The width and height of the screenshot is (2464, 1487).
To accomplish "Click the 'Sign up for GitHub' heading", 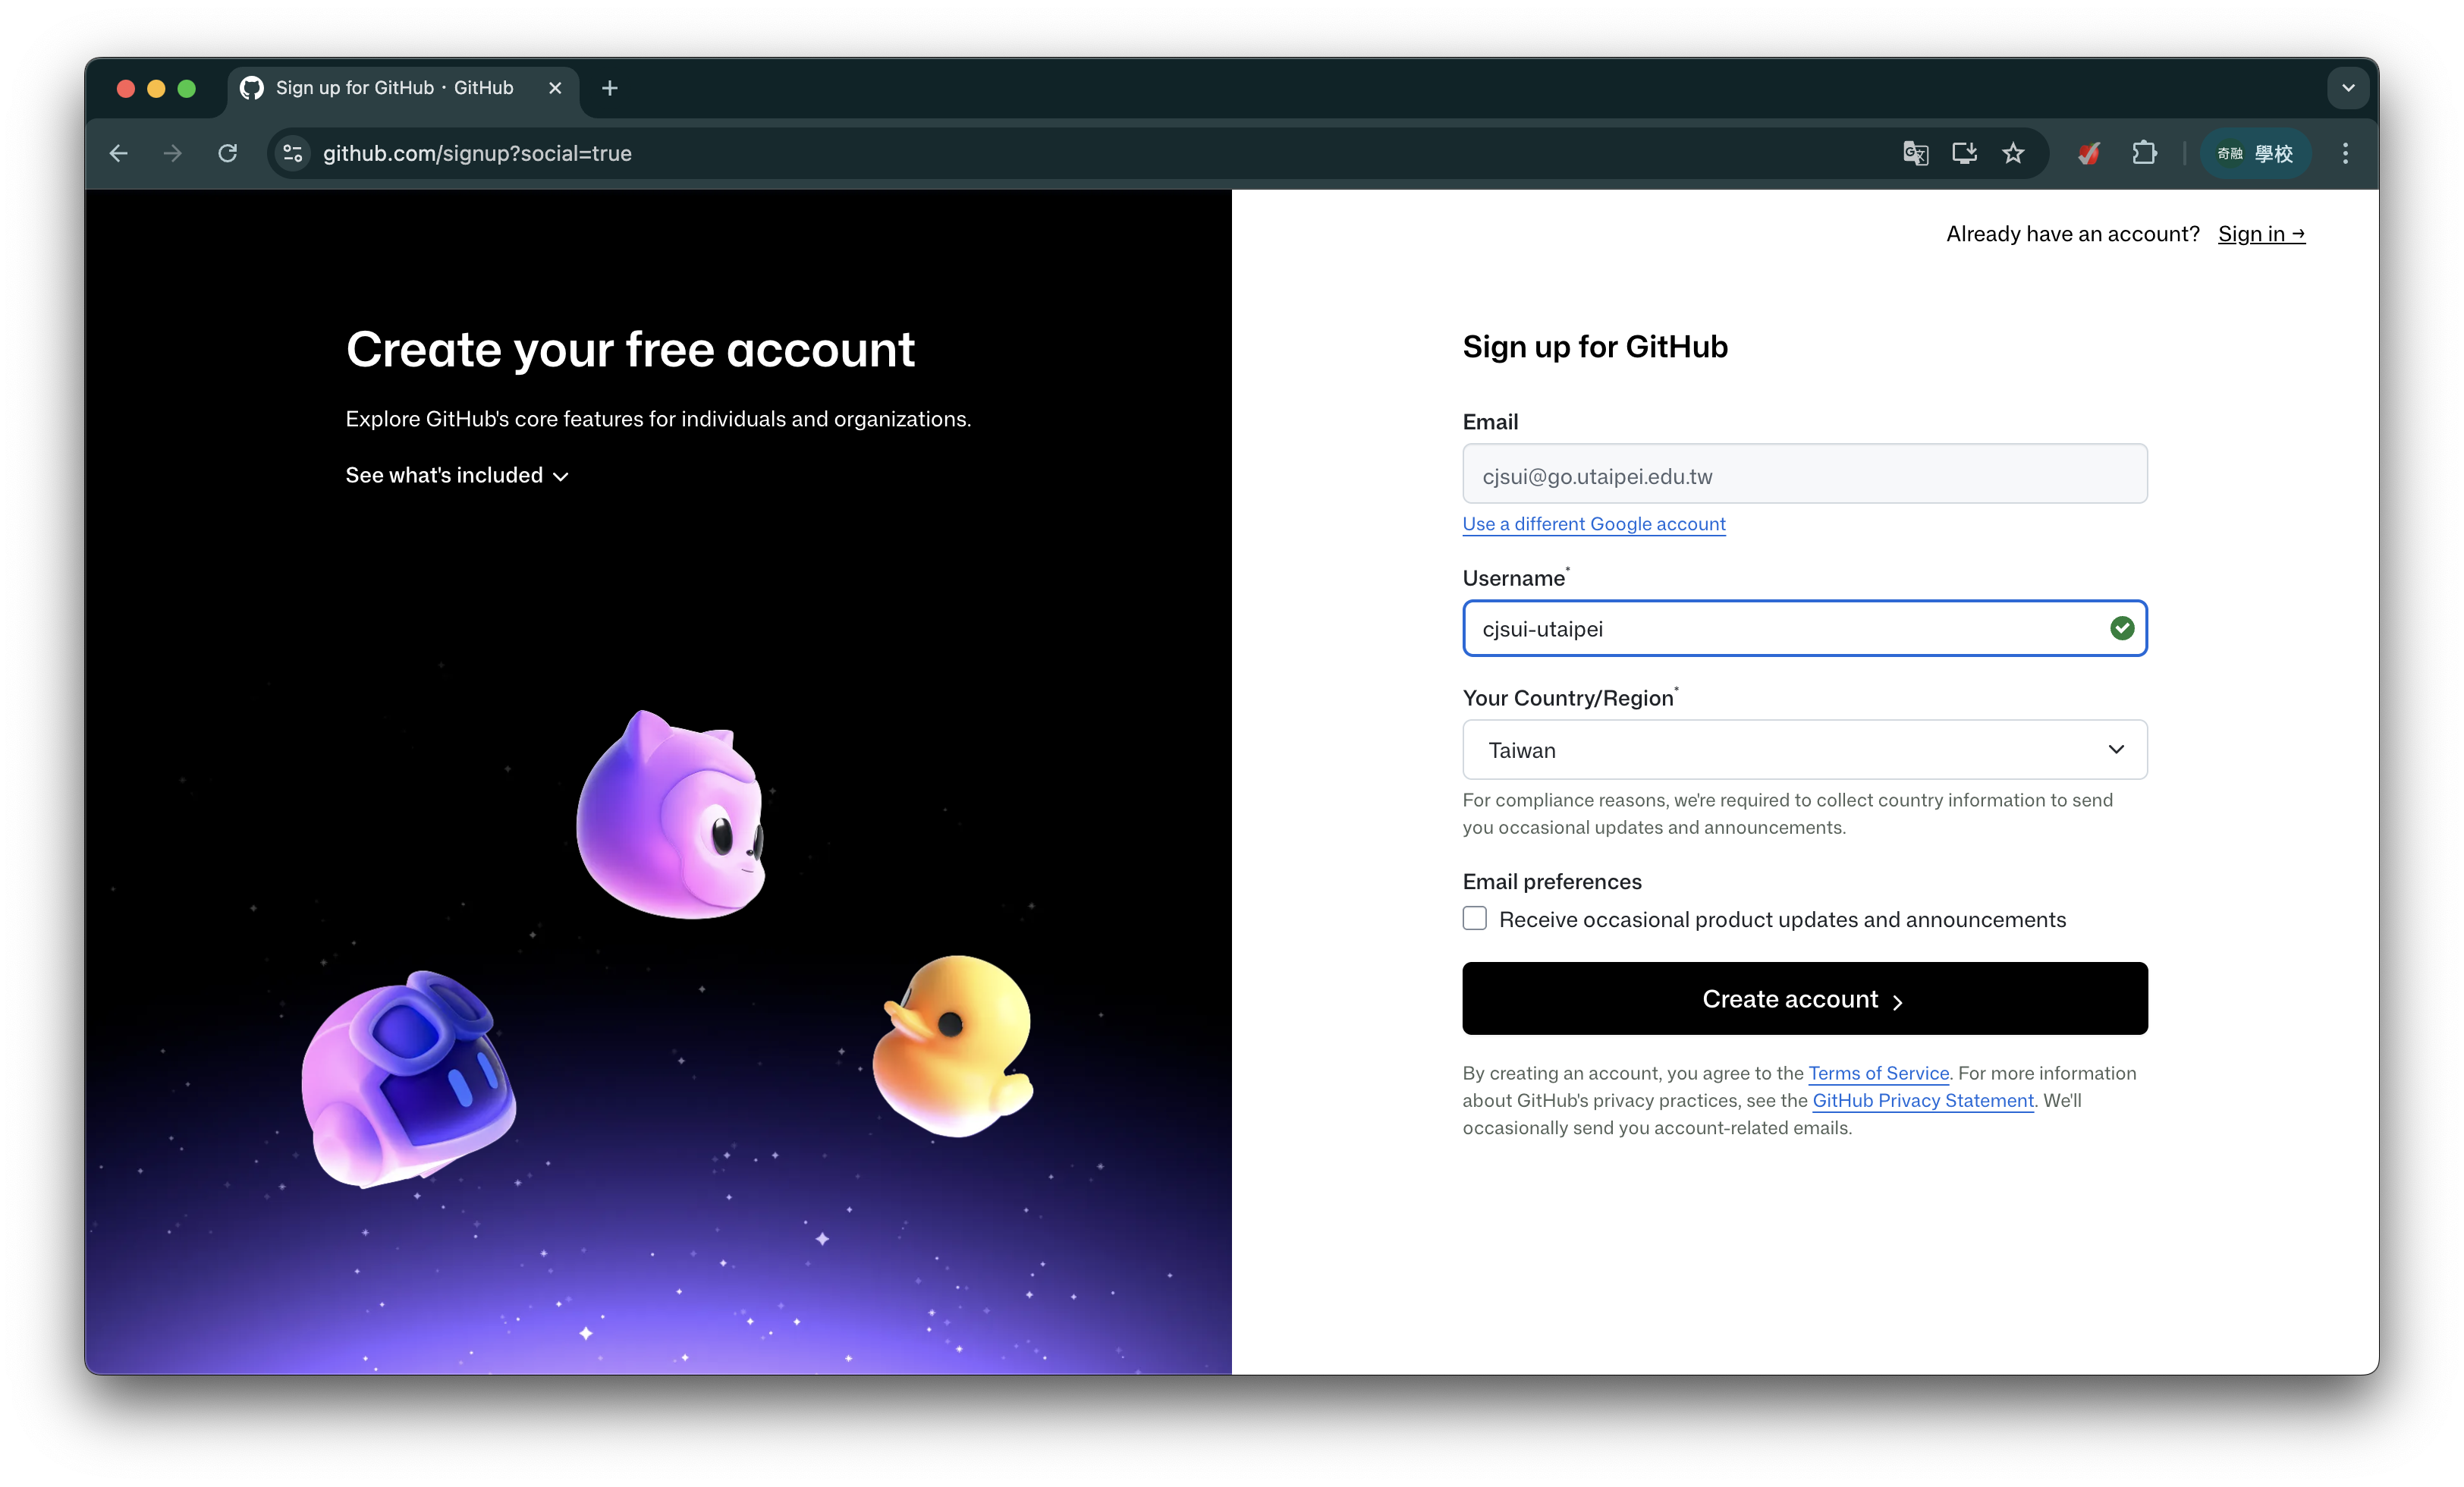I will click(1595, 347).
